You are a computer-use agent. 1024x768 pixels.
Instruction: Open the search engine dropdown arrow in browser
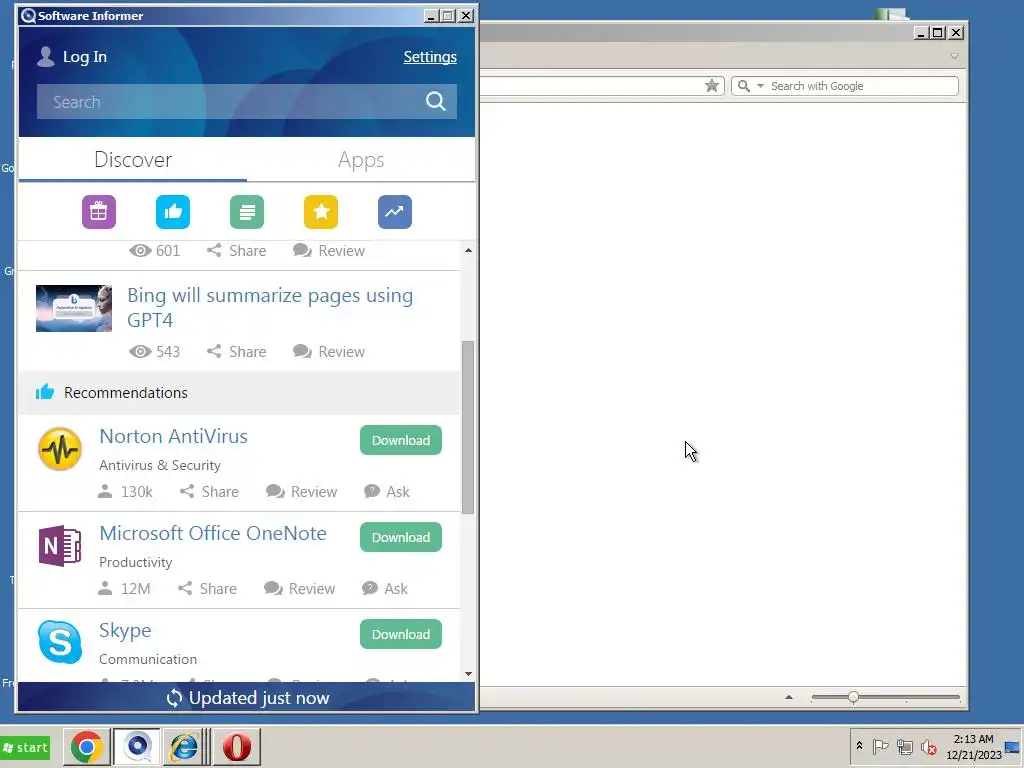click(760, 86)
